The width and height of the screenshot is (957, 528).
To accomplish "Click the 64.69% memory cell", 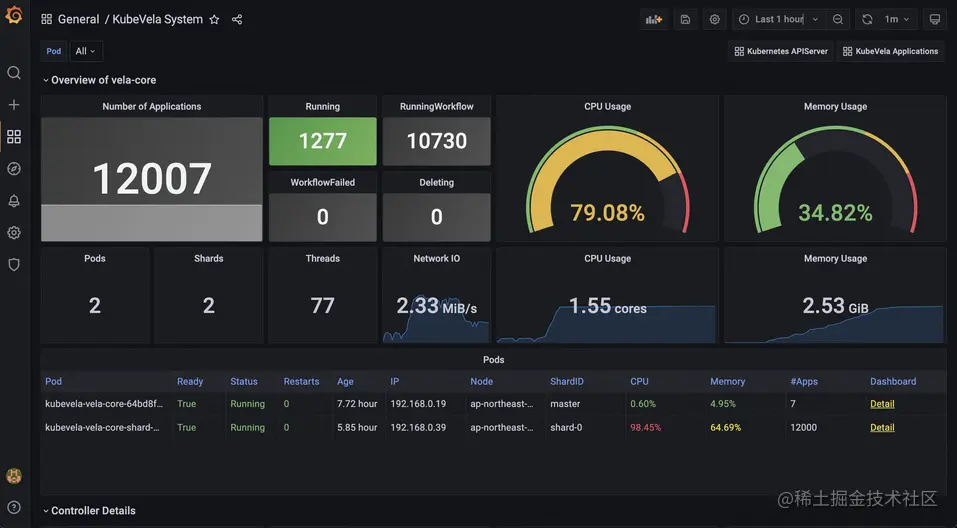I will 725,428.
